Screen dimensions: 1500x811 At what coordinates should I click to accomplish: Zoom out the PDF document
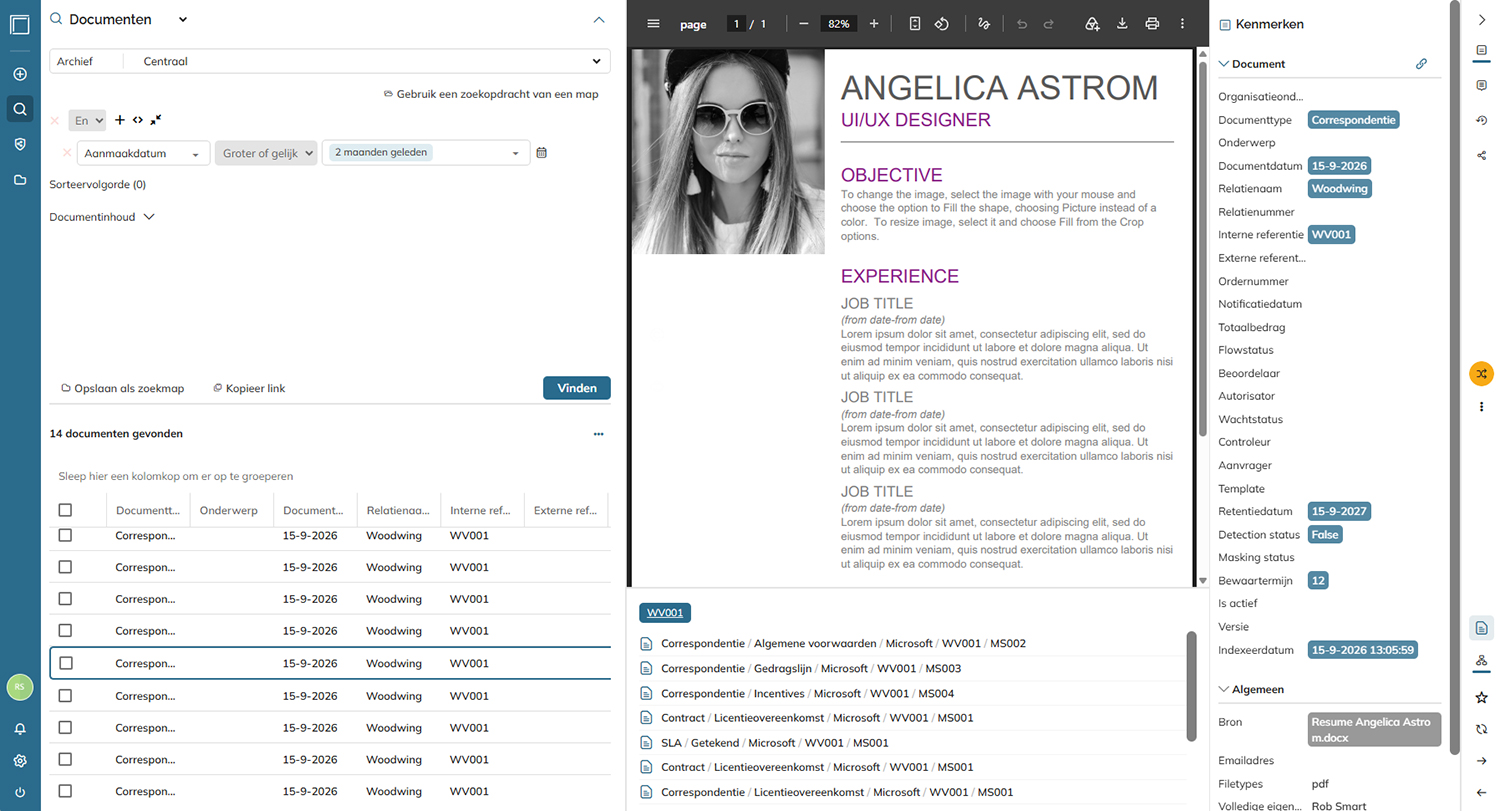pyautogui.click(x=804, y=23)
